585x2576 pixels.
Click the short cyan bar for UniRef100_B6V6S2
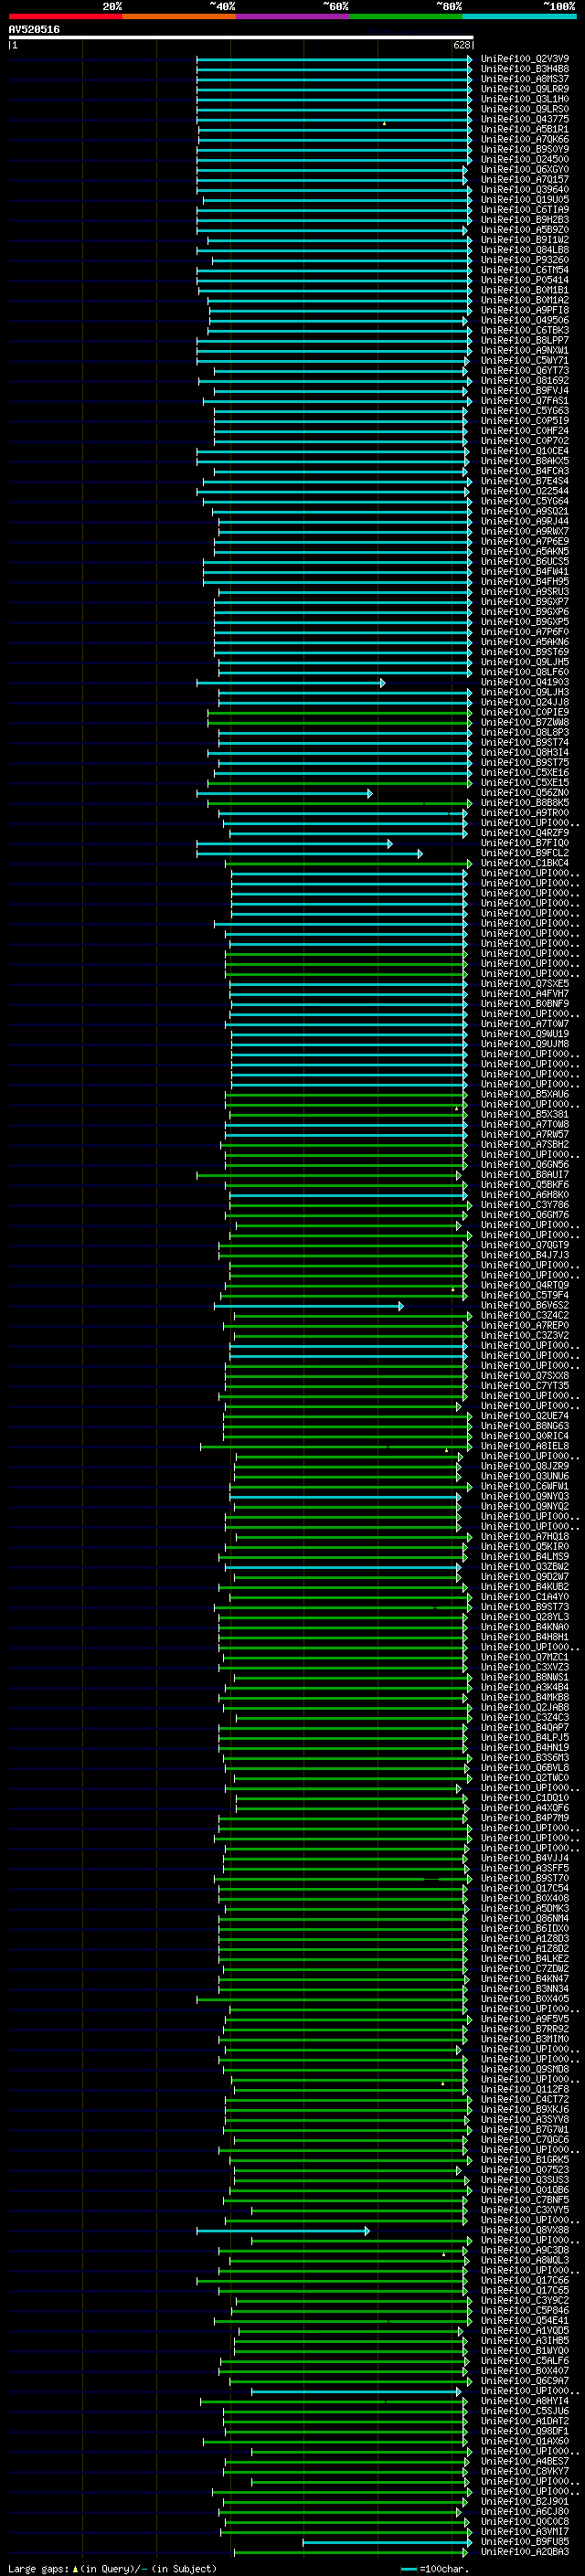click(x=309, y=1306)
